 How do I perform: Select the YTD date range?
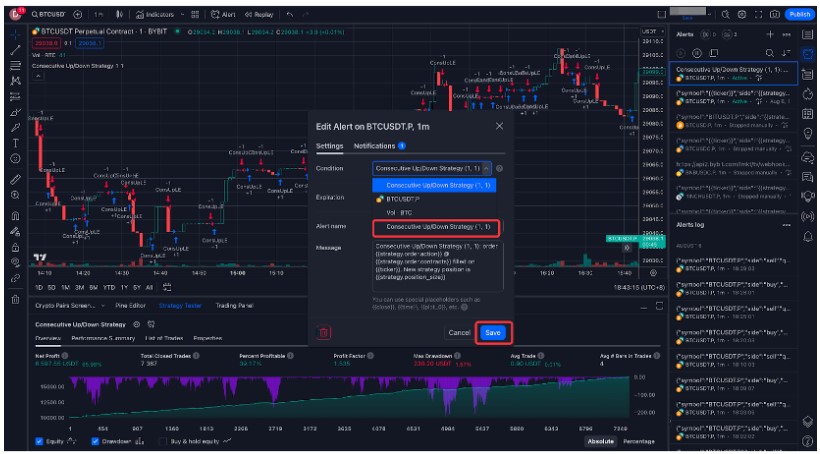pyautogui.click(x=109, y=288)
